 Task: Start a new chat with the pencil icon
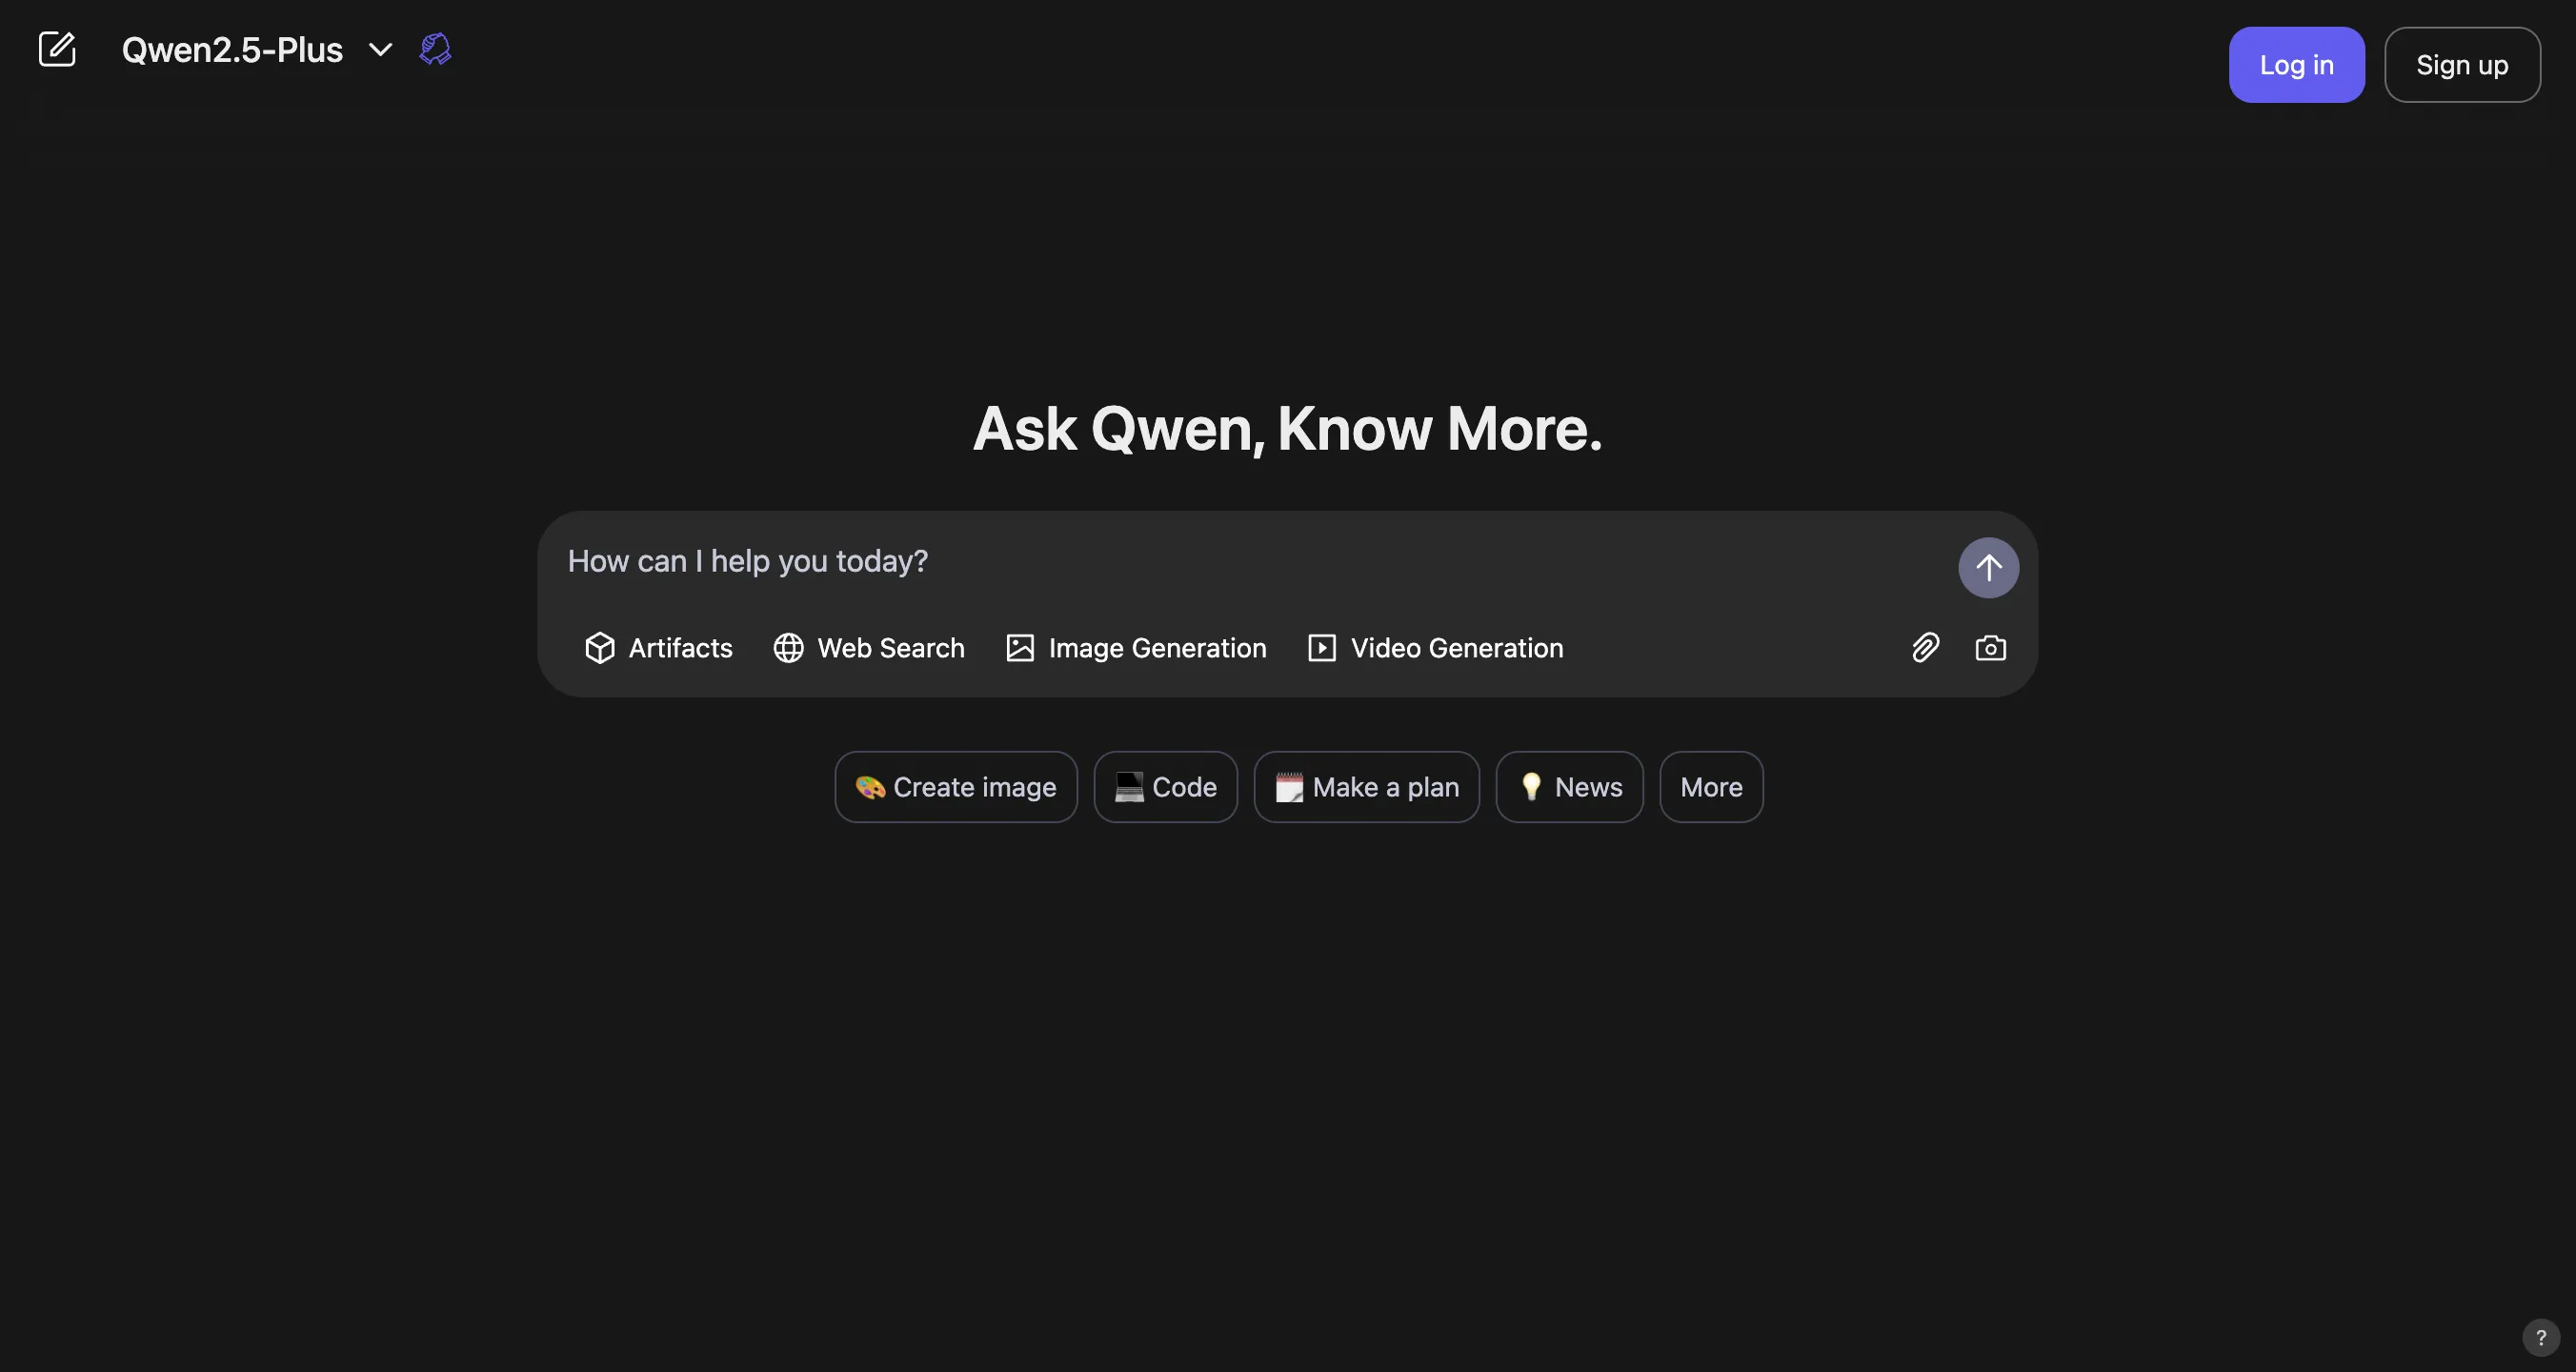click(x=57, y=49)
